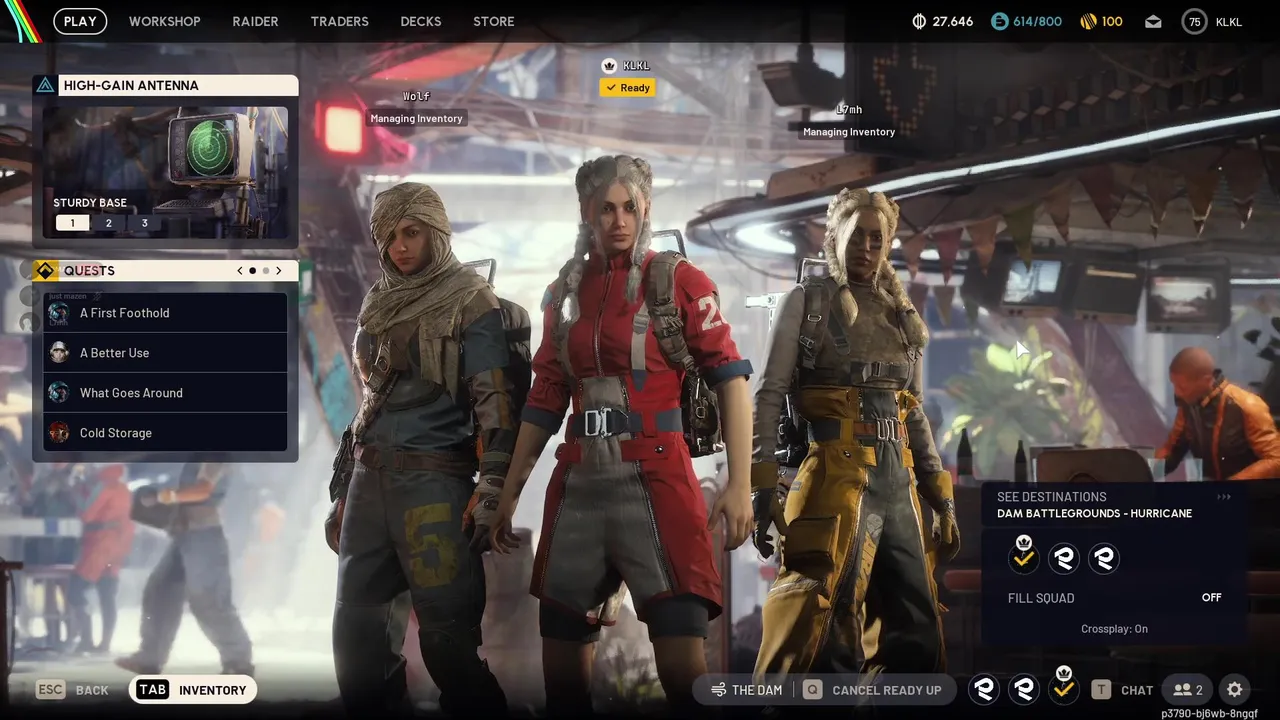Open the STORE tab
The height and width of the screenshot is (720, 1280).
click(x=494, y=21)
